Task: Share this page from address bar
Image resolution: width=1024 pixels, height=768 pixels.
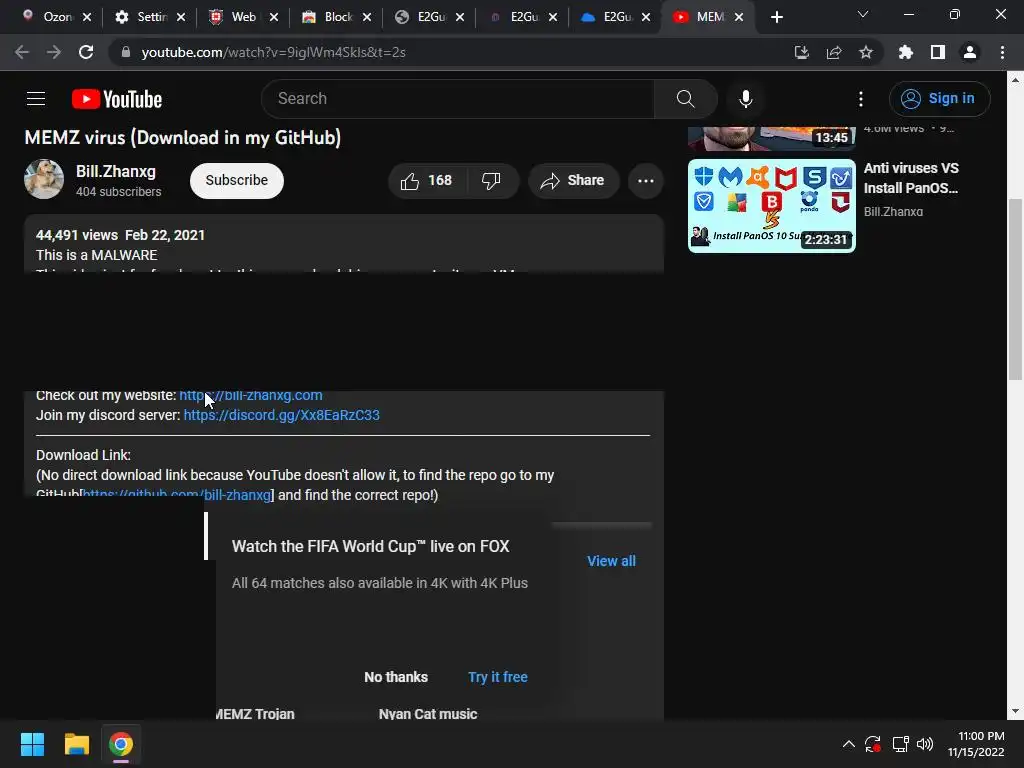Action: (x=833, y=52)
